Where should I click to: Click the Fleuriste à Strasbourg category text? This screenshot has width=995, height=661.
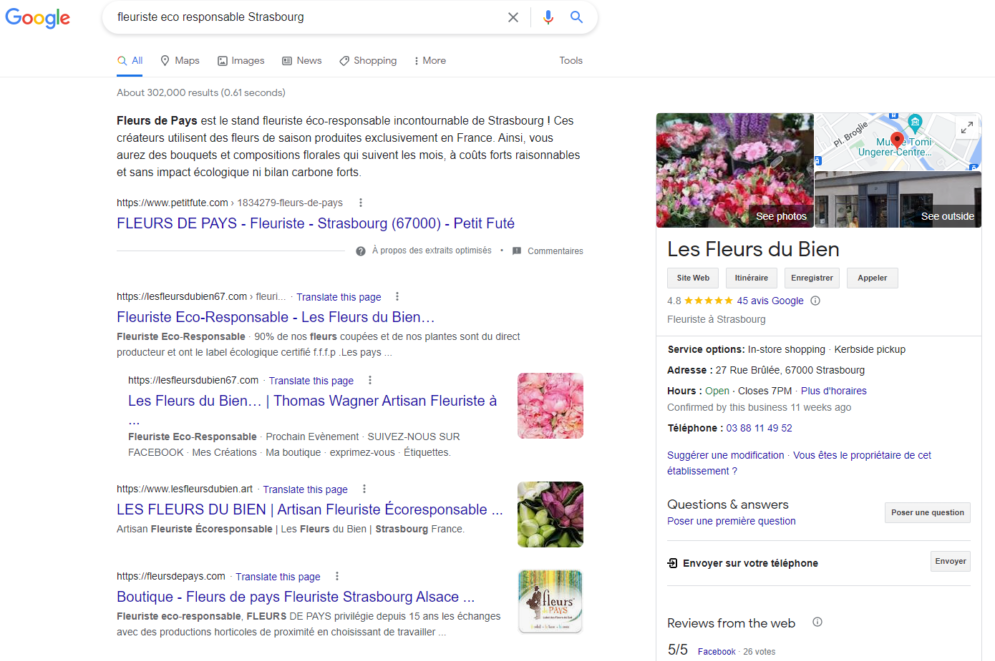716,320
